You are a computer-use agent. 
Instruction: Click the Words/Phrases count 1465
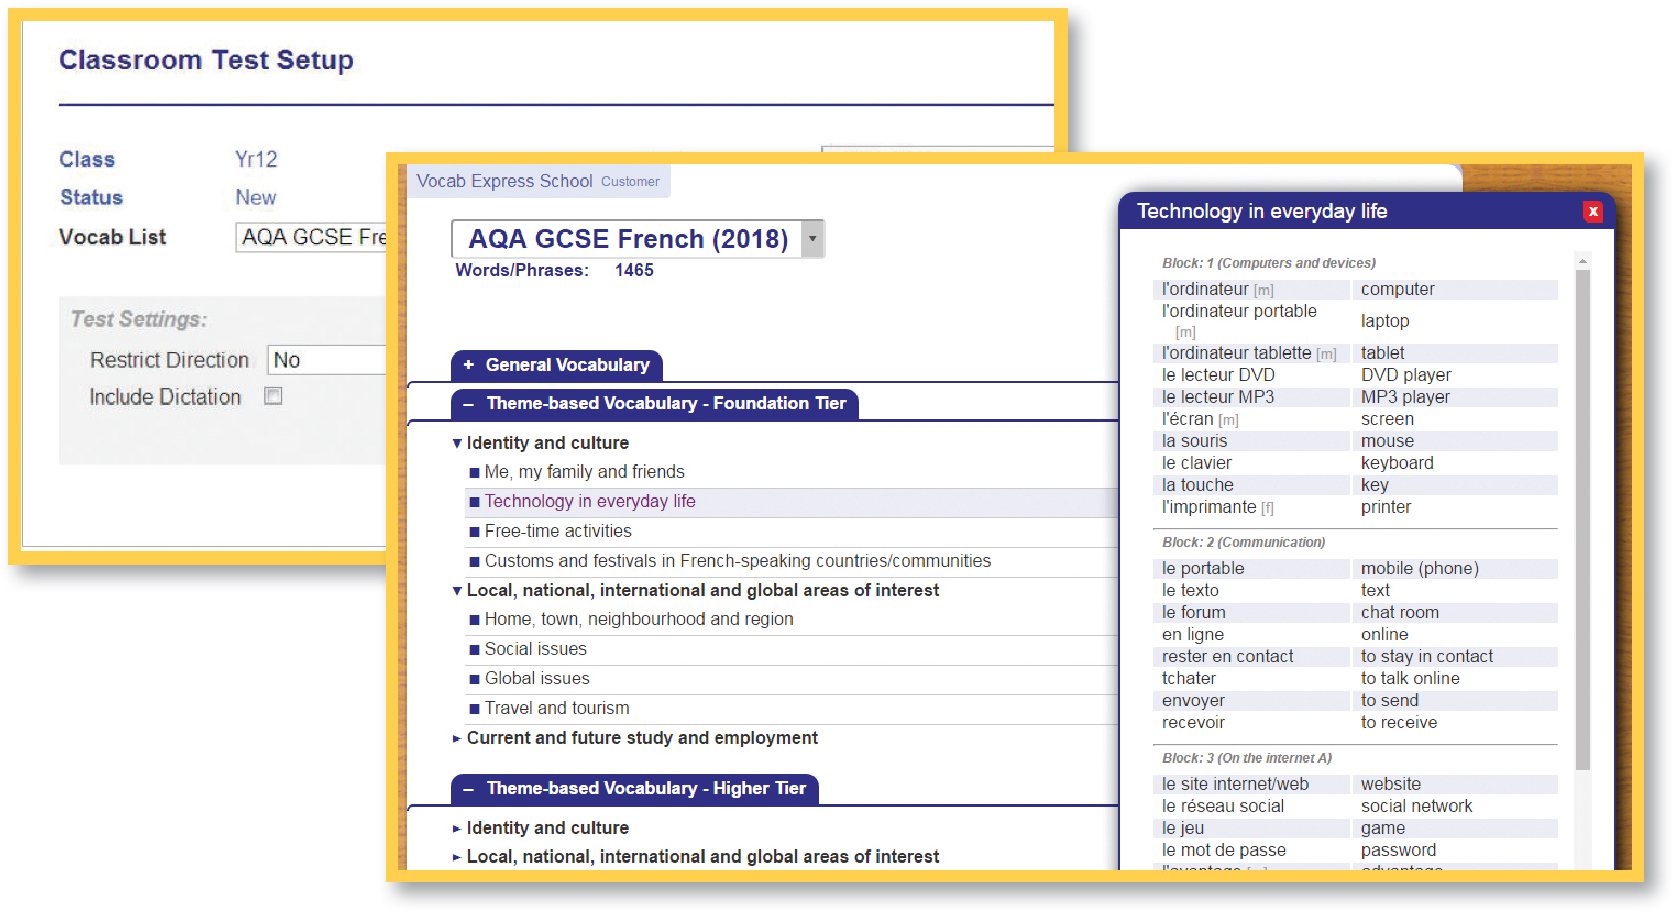[x=634, y=270]
